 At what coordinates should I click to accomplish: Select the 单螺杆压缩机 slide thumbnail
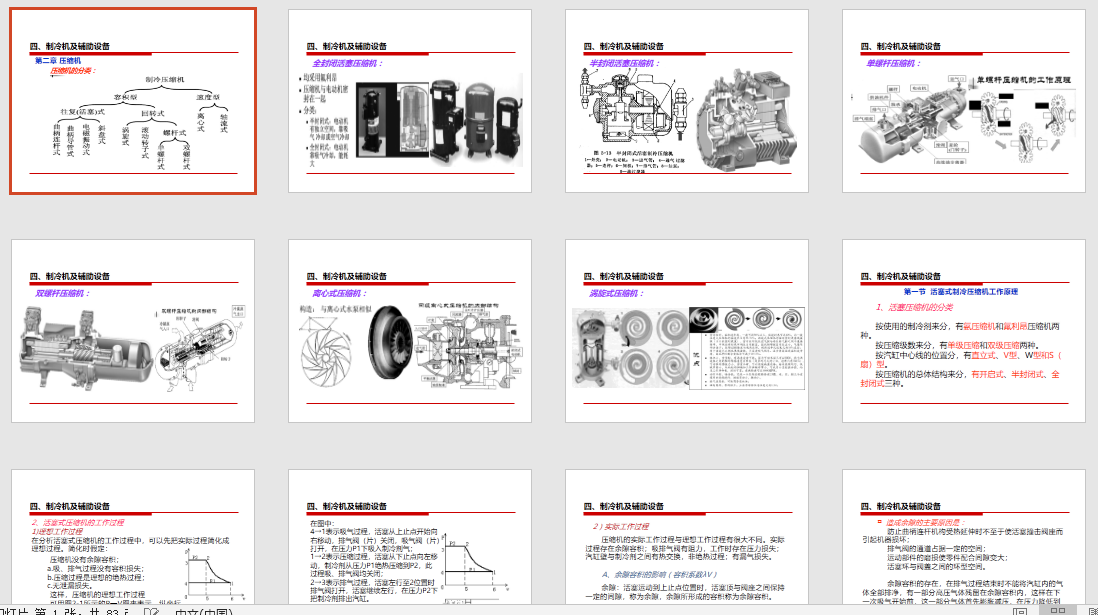click(x=964, y=101)
